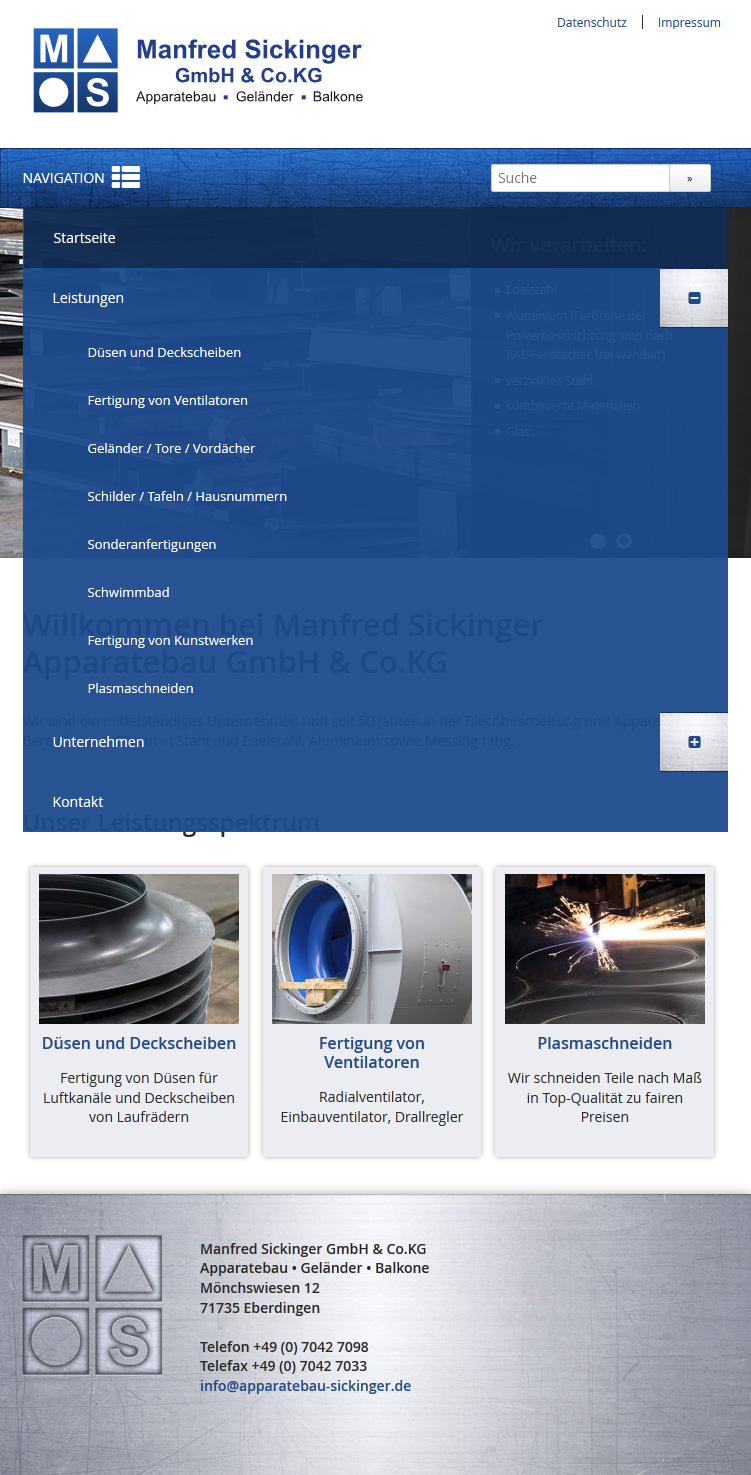This screenshot has width=751, height=1475.
Task: Open Schilder / Tafeln / Hausnummern entry
Action: (187, 496)
